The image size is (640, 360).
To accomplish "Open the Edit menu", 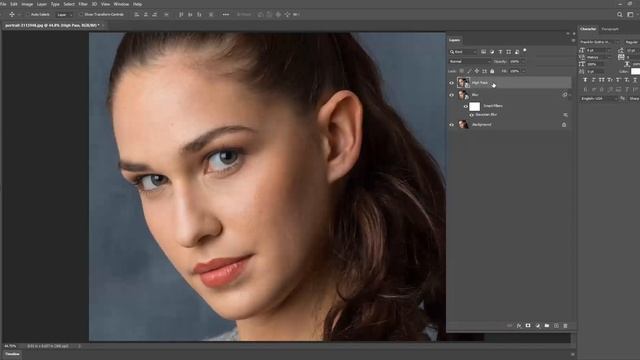I will coord(14,4).
